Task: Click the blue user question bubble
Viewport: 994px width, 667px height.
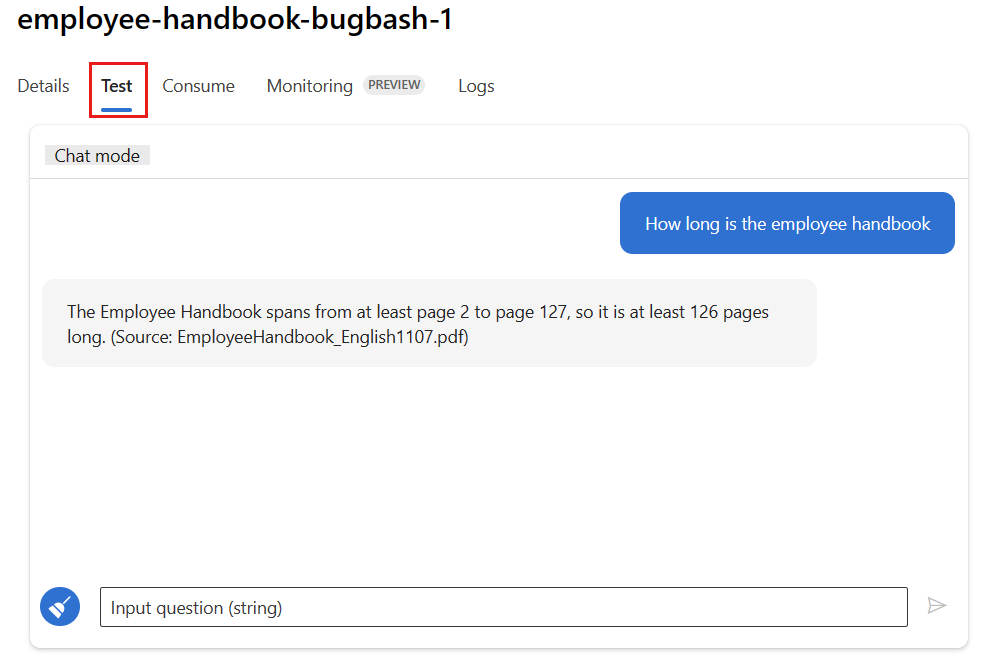Action: pos(787,223)
